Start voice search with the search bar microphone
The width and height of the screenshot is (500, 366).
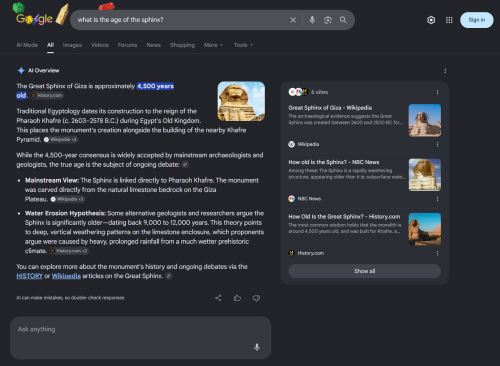pyautogui.click(x=312, y=20)
